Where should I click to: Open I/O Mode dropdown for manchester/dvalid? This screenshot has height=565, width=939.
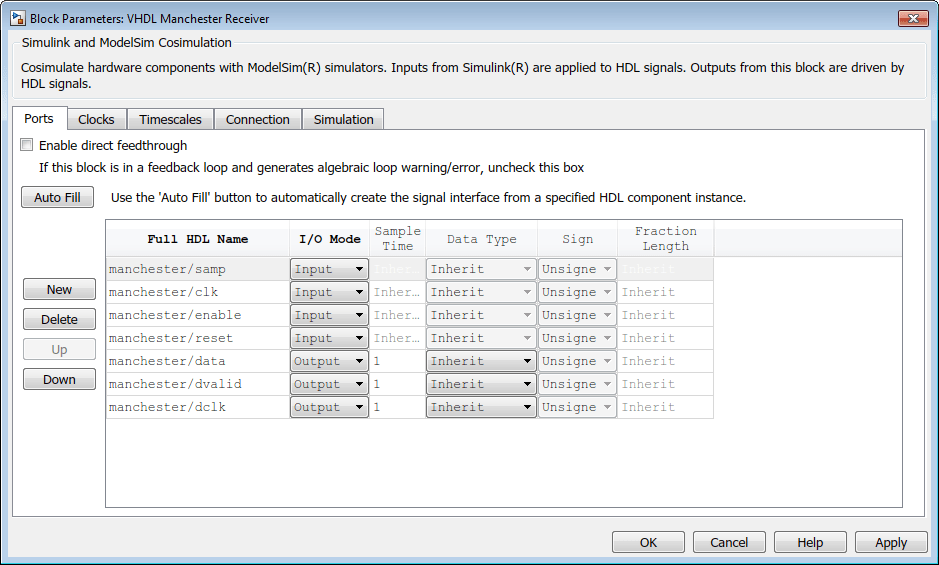coord(329,384)
